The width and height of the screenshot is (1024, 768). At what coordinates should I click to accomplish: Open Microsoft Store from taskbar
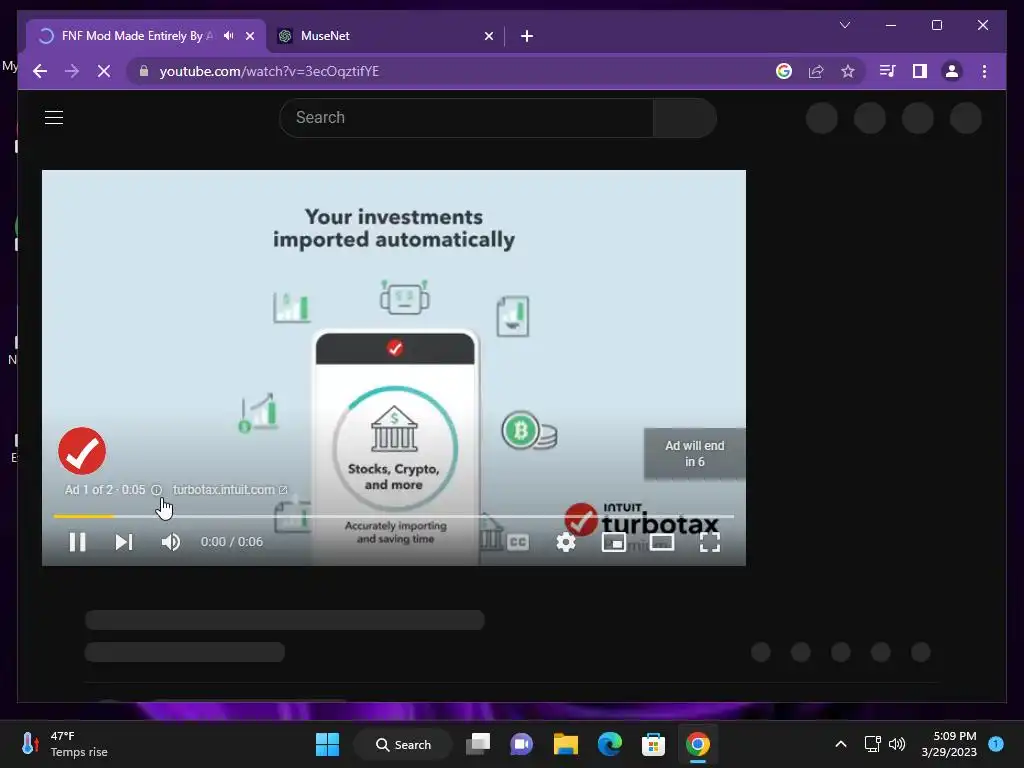[x=654, y=744]
